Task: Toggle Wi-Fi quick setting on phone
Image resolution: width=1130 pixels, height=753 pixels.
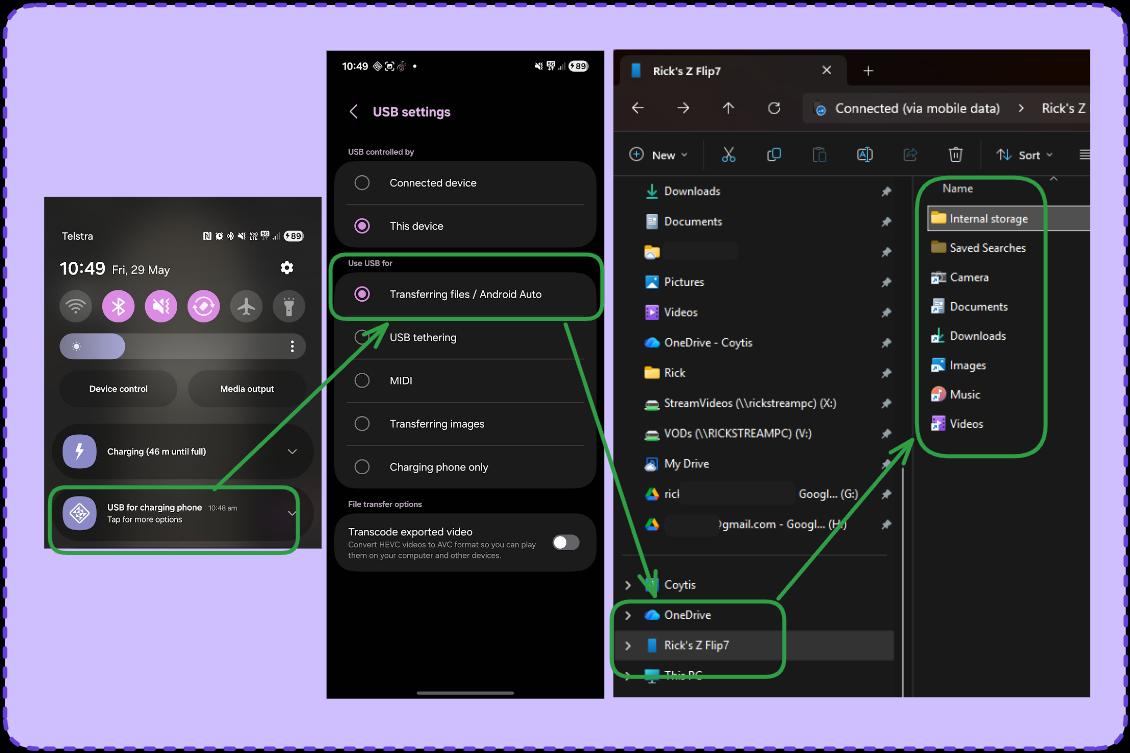Action: click(76, 306)
